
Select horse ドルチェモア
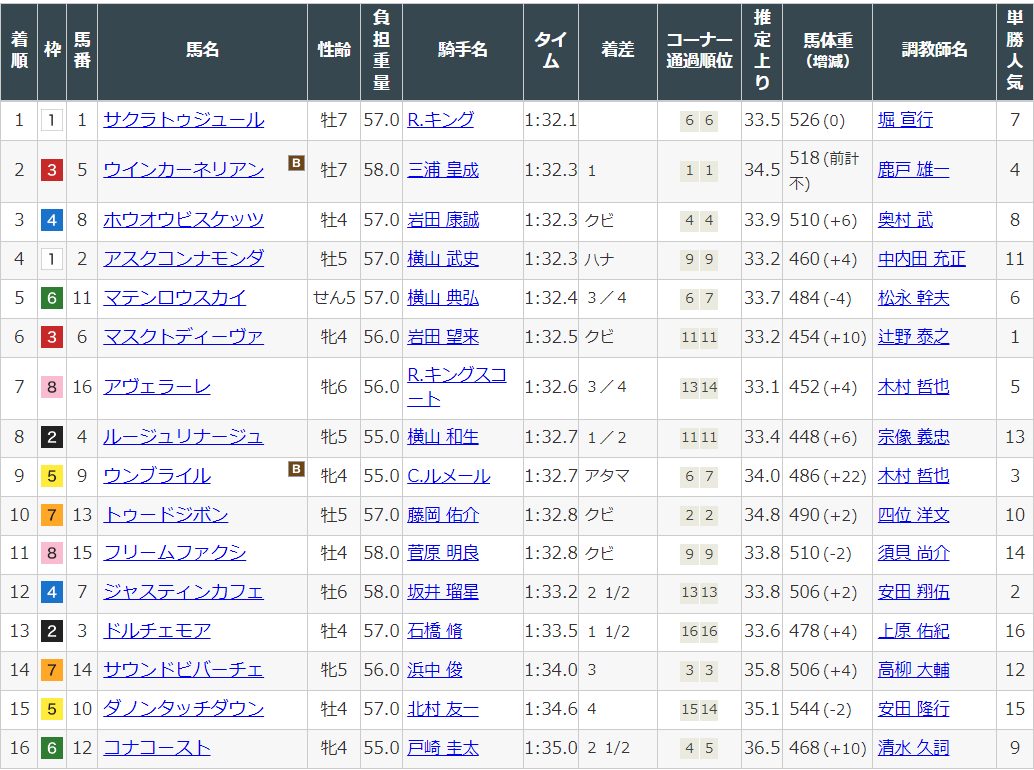click(157, 631)
